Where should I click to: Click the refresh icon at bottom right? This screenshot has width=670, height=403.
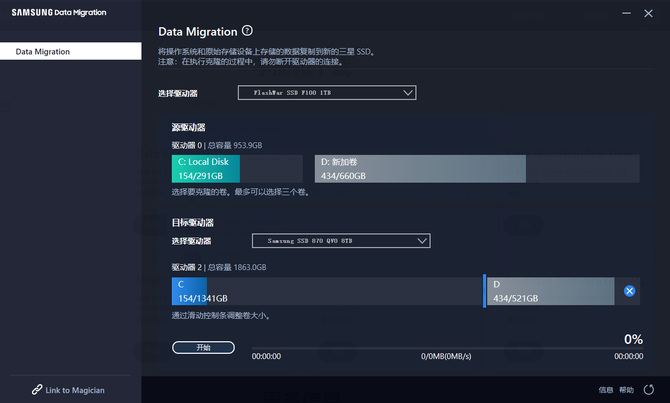[x=648, y=389]
